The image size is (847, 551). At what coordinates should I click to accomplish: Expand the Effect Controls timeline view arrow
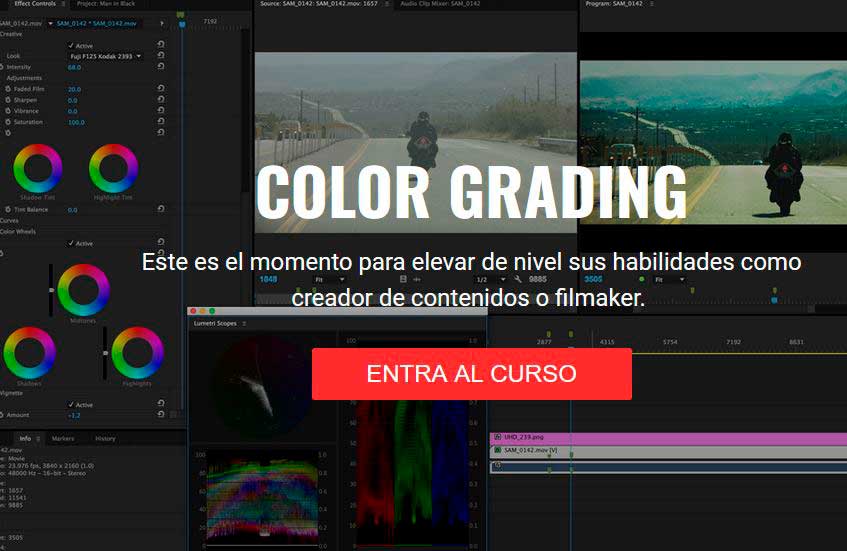(162, 24)
